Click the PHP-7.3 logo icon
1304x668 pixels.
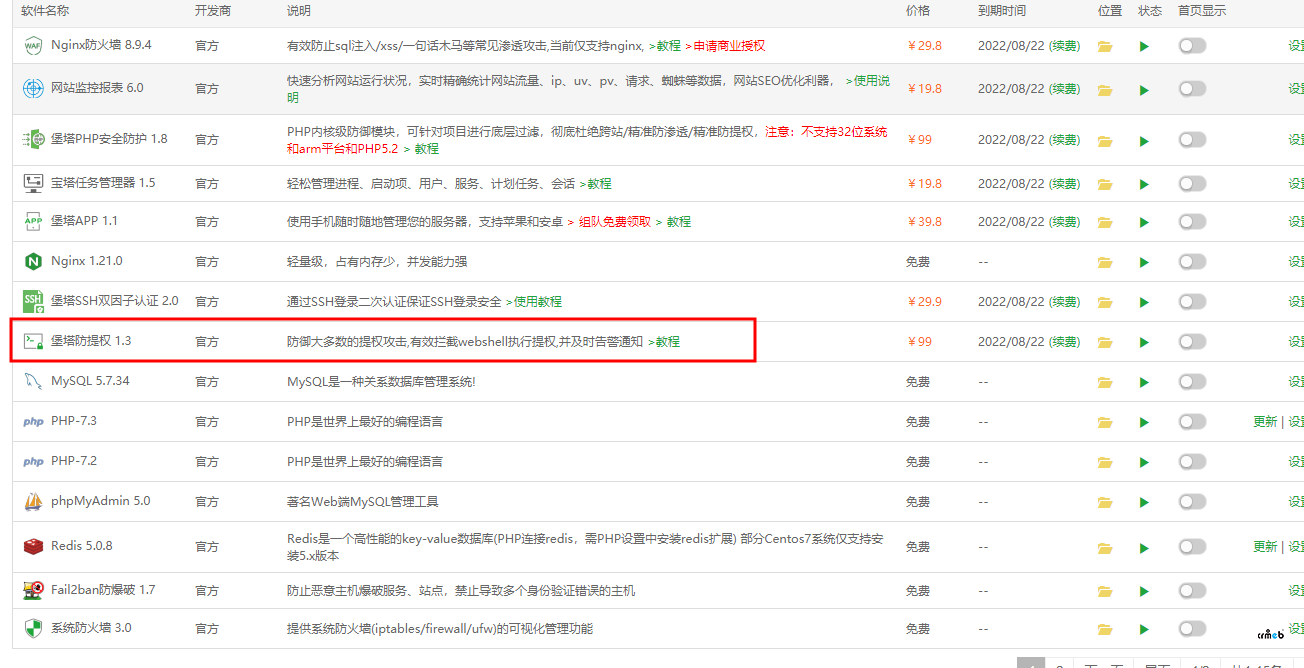point(33,421)
